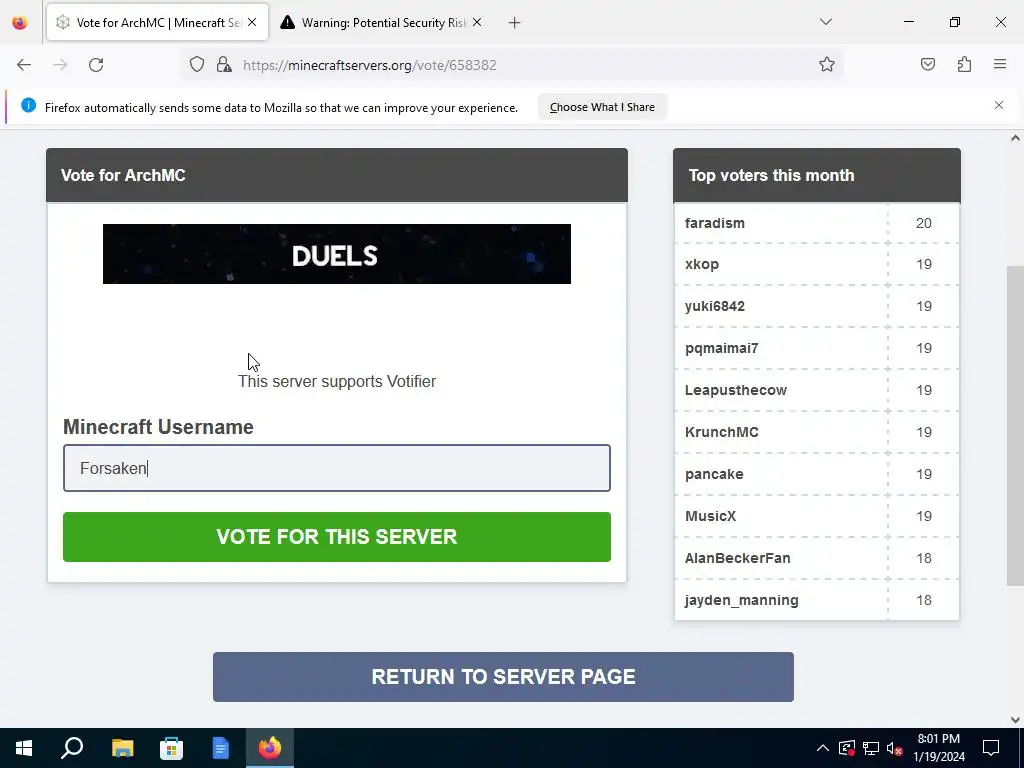Return to Server Page button
The image size is (1024, 768).
click(504, 677)
